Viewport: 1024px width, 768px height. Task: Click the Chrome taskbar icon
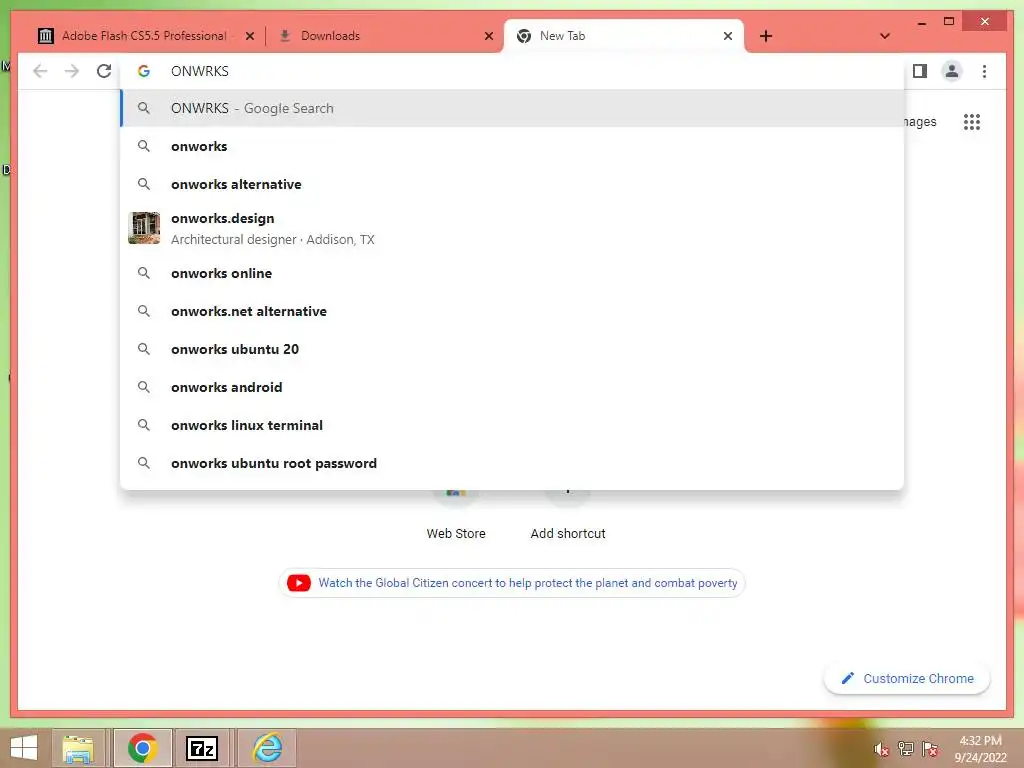[142, 748]
